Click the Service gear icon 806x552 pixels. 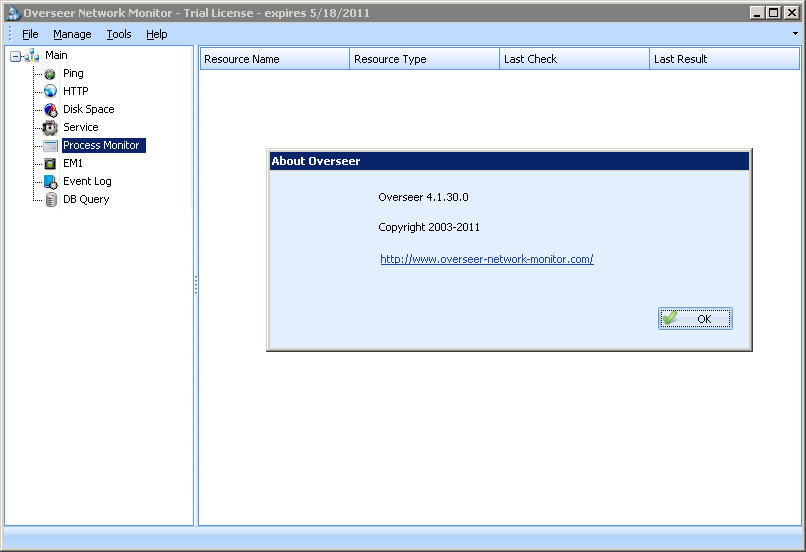click(x=50, y=127)
